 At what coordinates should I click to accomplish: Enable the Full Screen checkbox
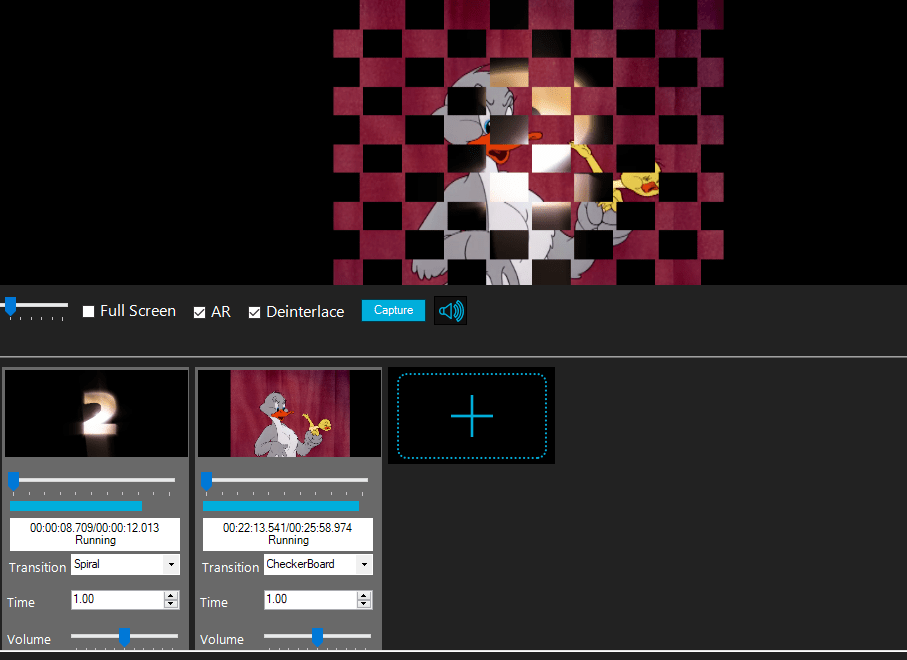click(89, 312)
